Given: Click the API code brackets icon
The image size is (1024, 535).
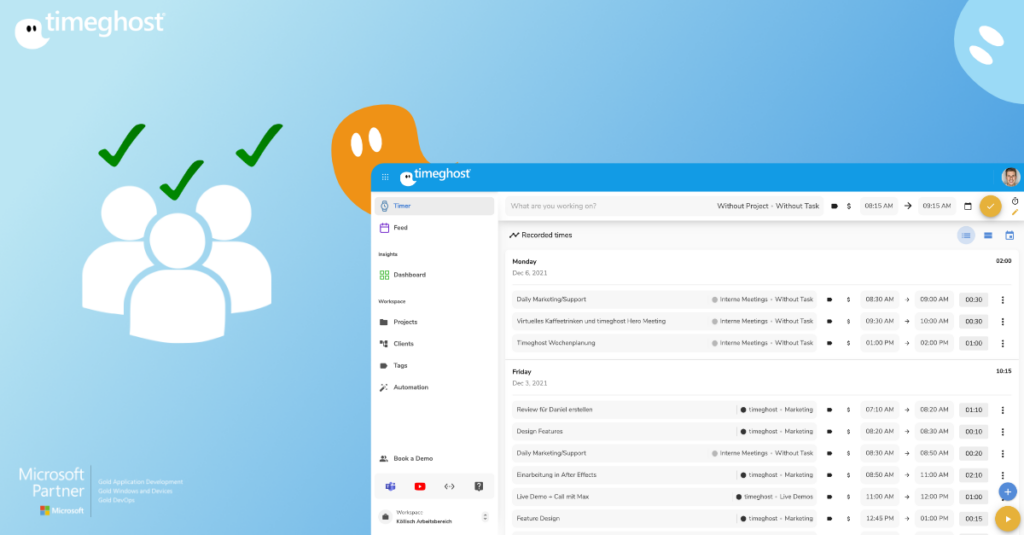Looking at the screenshot, I should (x=449, y=486).
